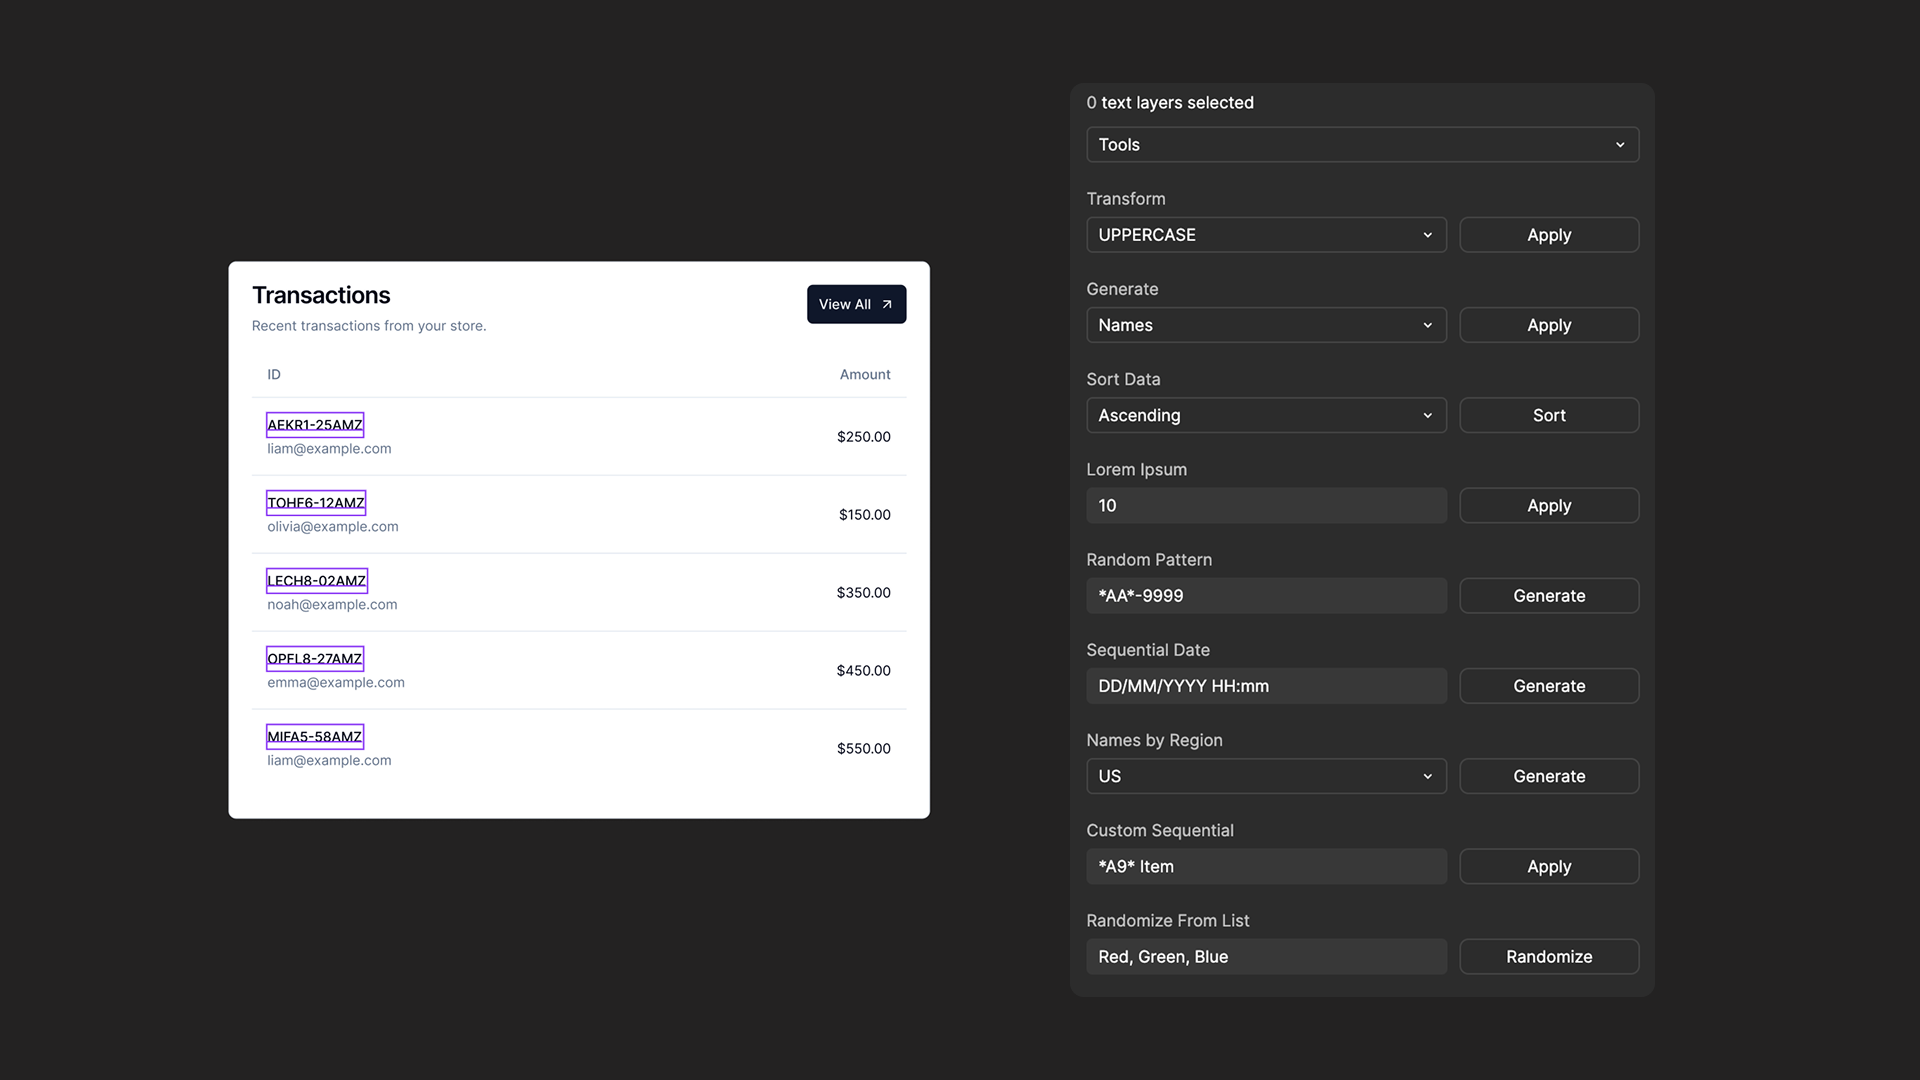Select the MIFA5-58AMZ transaction ID text
Viewport: 1920px width, 1080px height.
click(x=315, y=737)
